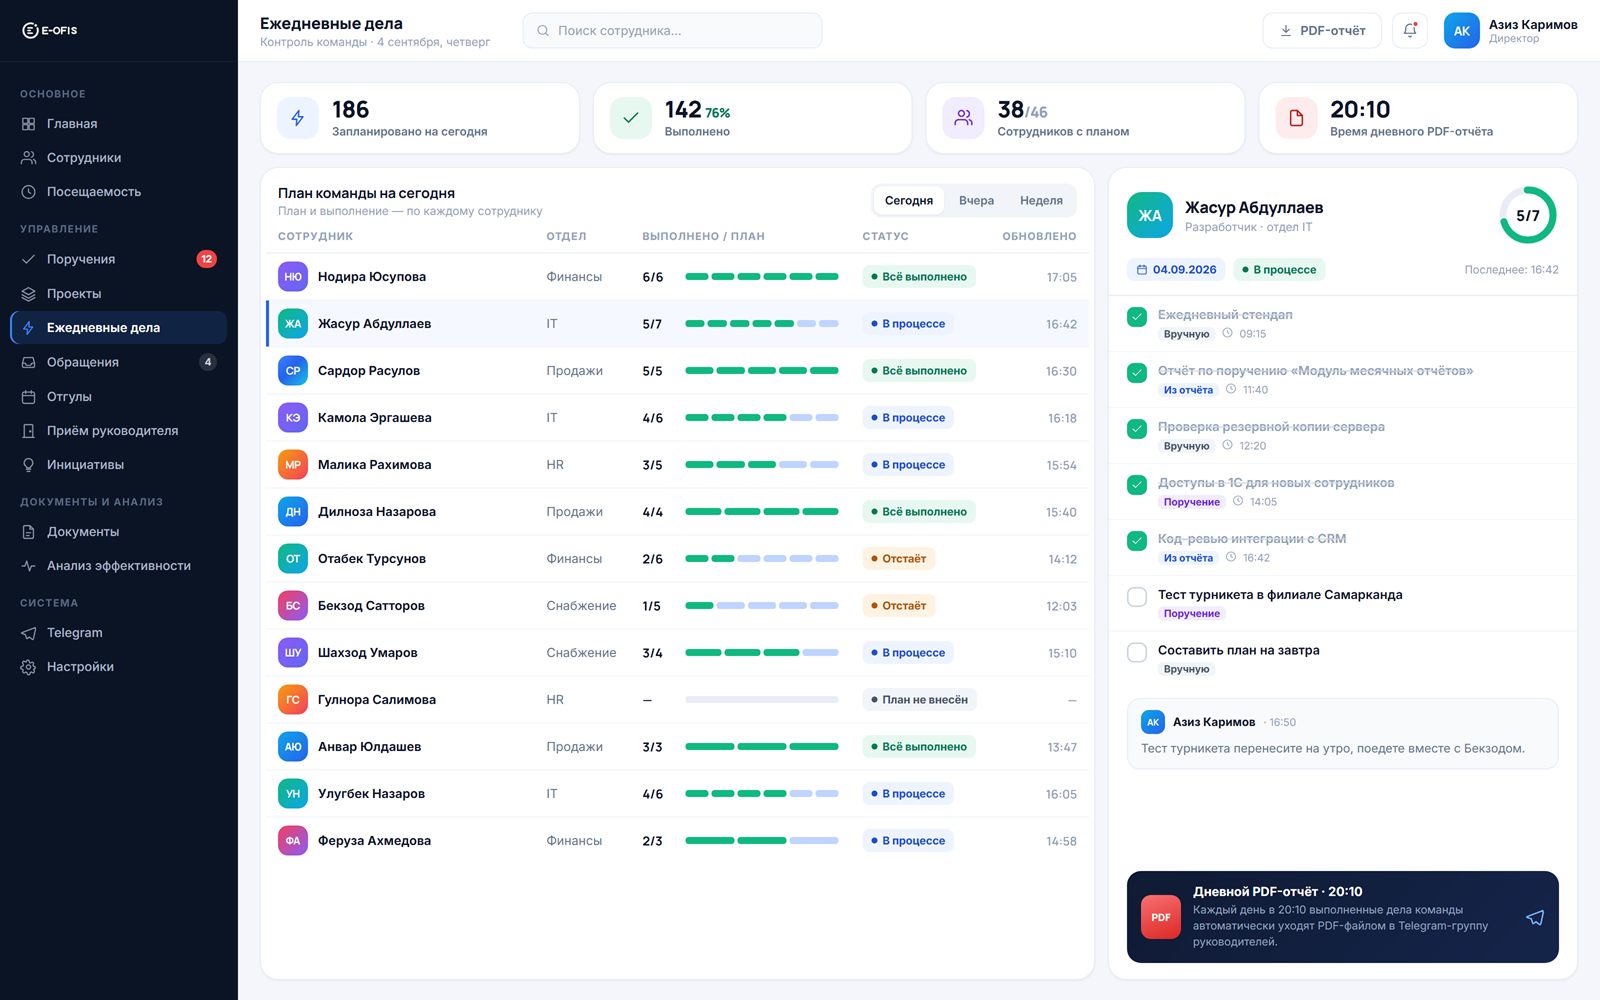
Task: Switch to the Вчера tab
Action: 976,200
